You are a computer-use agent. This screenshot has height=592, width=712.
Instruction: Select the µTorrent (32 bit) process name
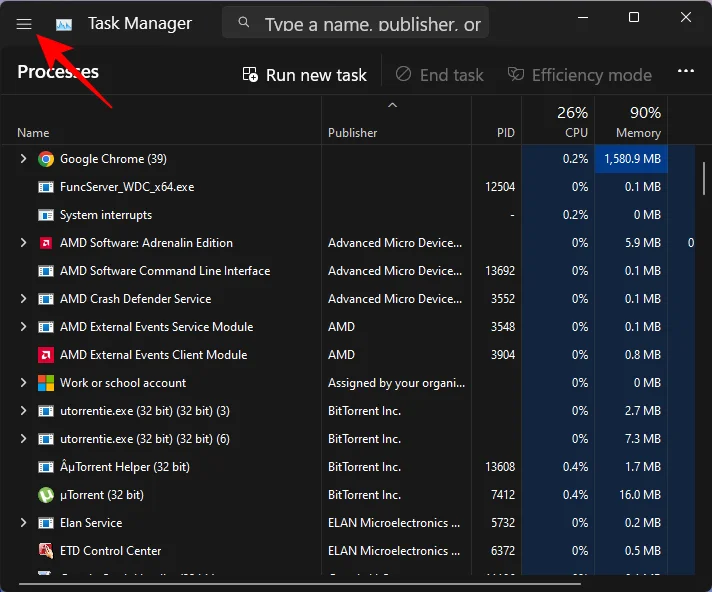coord(102,495)
